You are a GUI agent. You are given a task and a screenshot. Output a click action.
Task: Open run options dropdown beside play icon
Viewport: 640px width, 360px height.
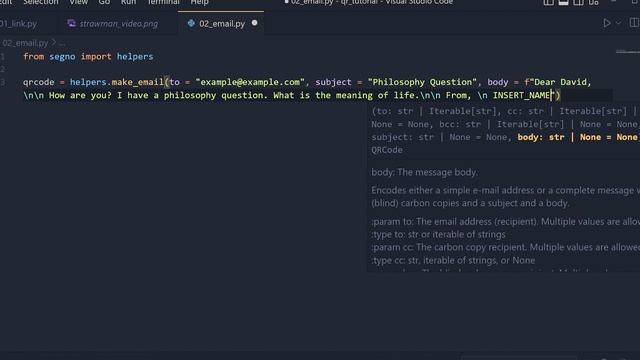pyautogui.click(x=618, y=23)
